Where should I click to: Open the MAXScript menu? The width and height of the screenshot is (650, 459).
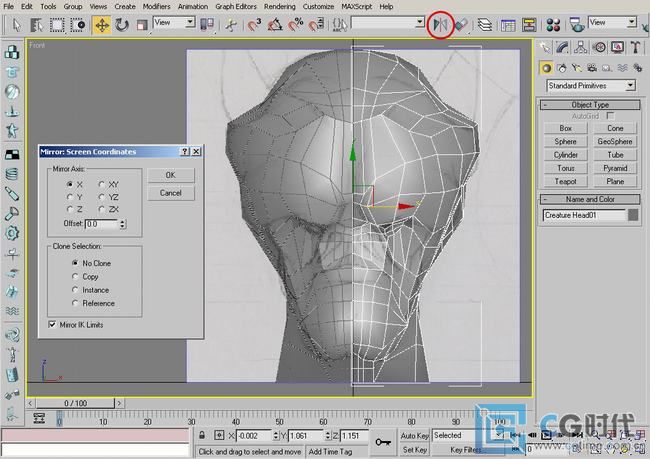coord(357,7)
